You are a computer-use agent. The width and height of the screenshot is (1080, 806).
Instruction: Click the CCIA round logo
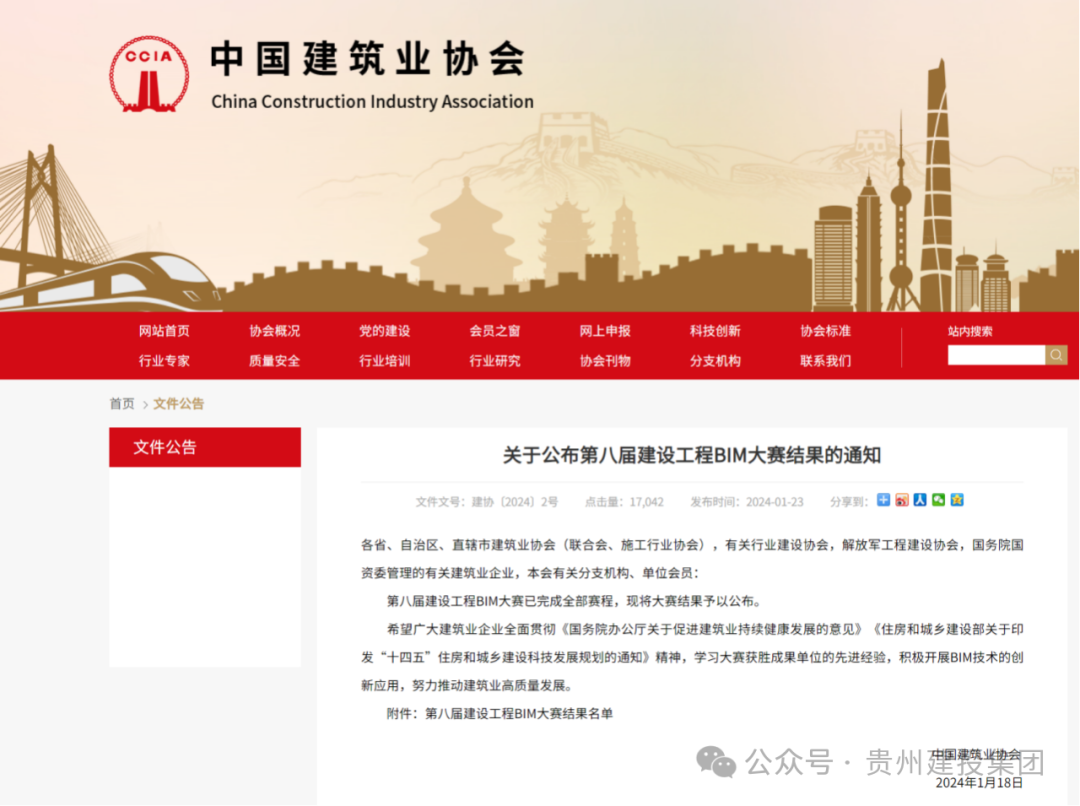click(x=148, y=74)
